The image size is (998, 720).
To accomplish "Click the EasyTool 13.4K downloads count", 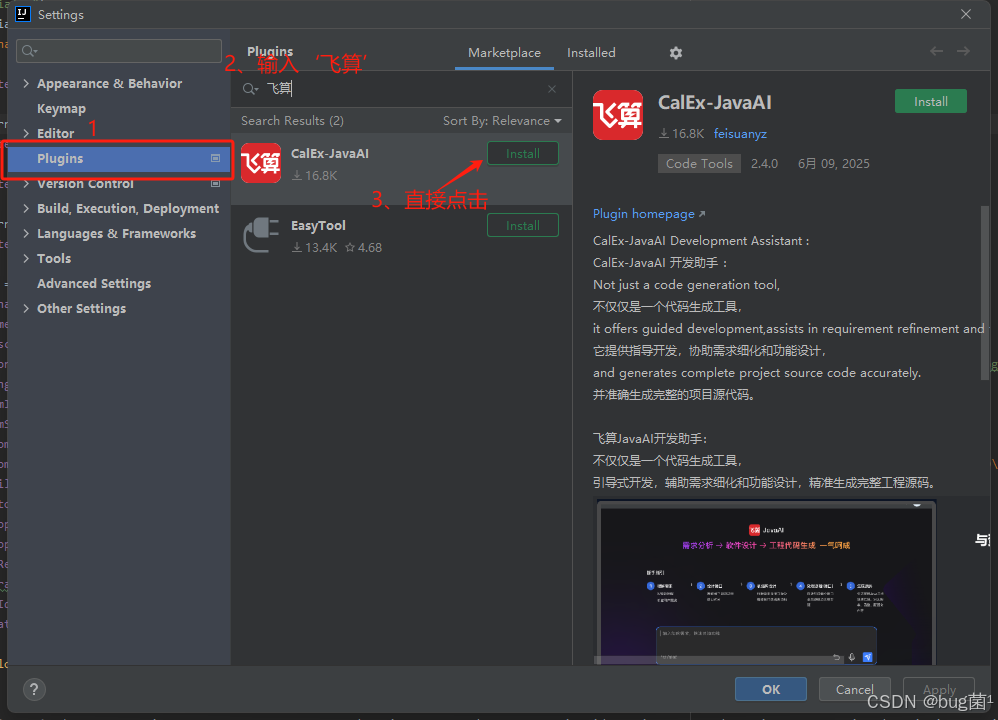I will [314, 248].
